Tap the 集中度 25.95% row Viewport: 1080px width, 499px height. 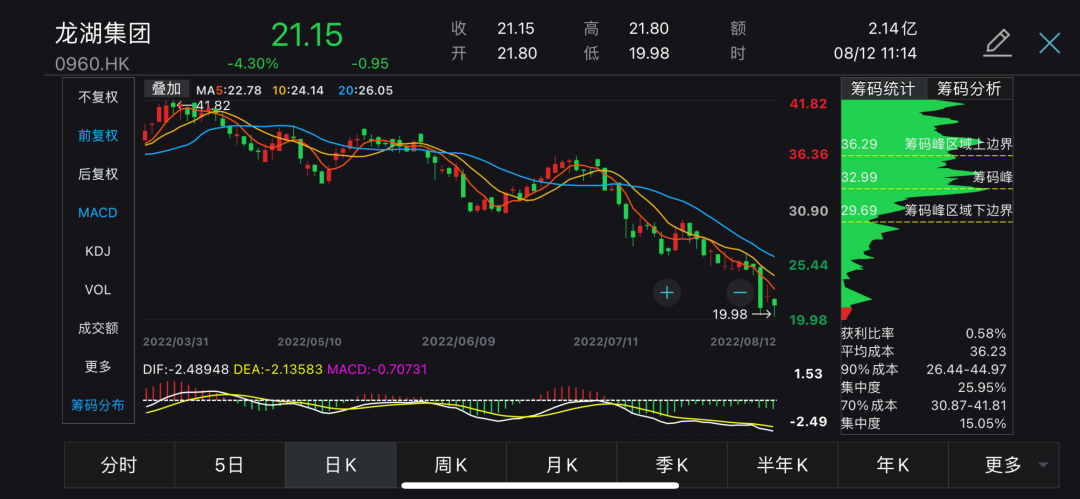click(924, 387)
